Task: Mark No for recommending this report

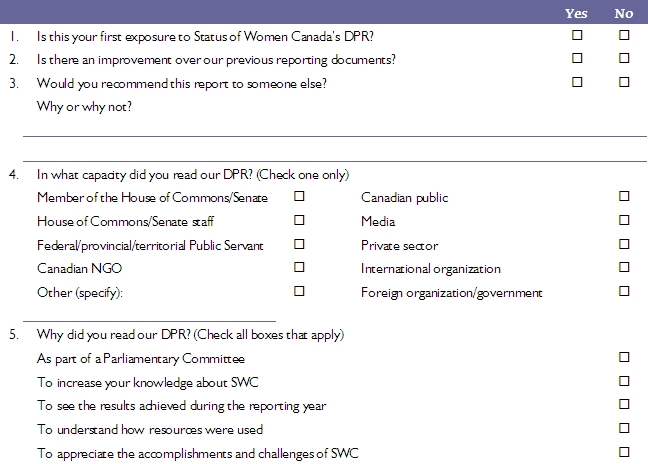Action: click(x=624, y=82)
